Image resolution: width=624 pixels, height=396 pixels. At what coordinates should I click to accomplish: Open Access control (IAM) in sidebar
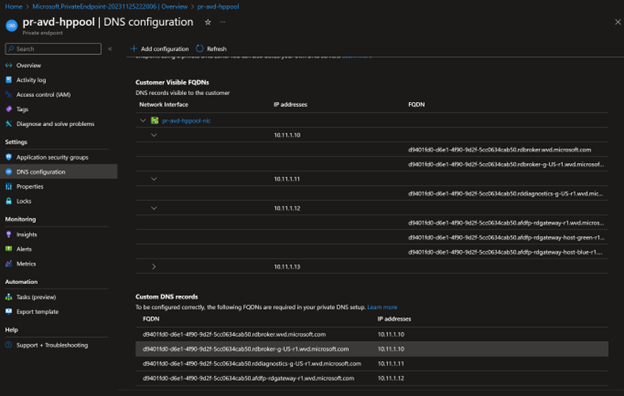point(43,95)
